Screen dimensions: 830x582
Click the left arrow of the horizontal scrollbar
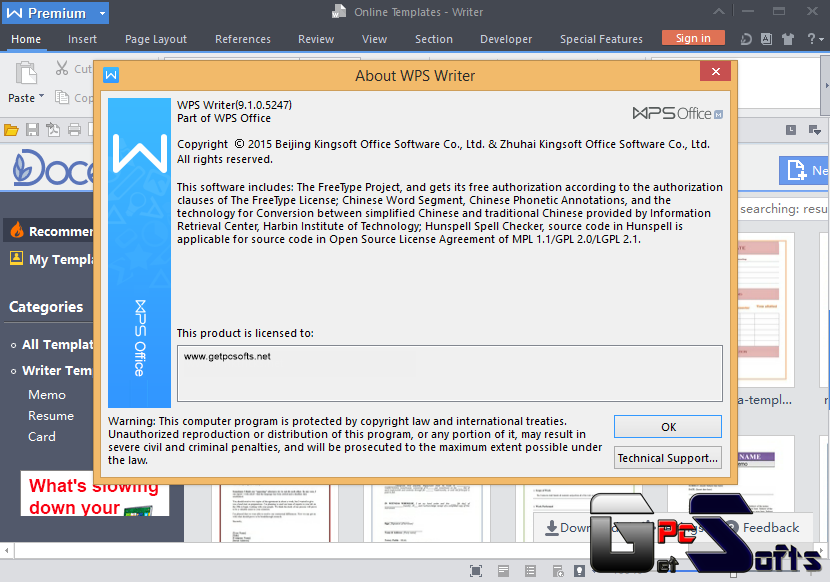6,550
